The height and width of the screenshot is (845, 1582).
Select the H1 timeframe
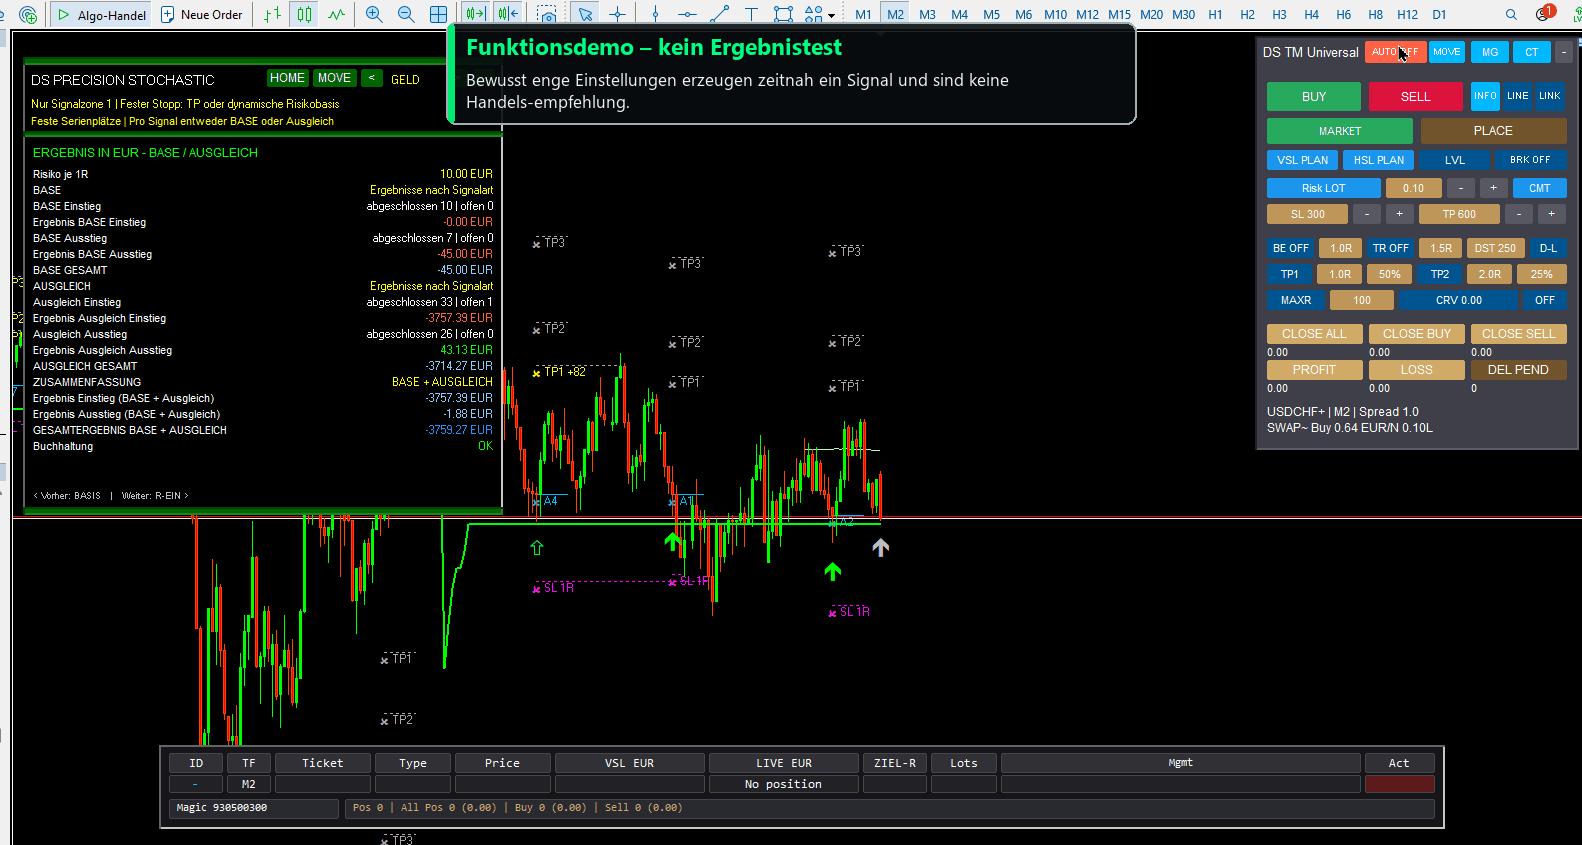(x=1215, y=14)
